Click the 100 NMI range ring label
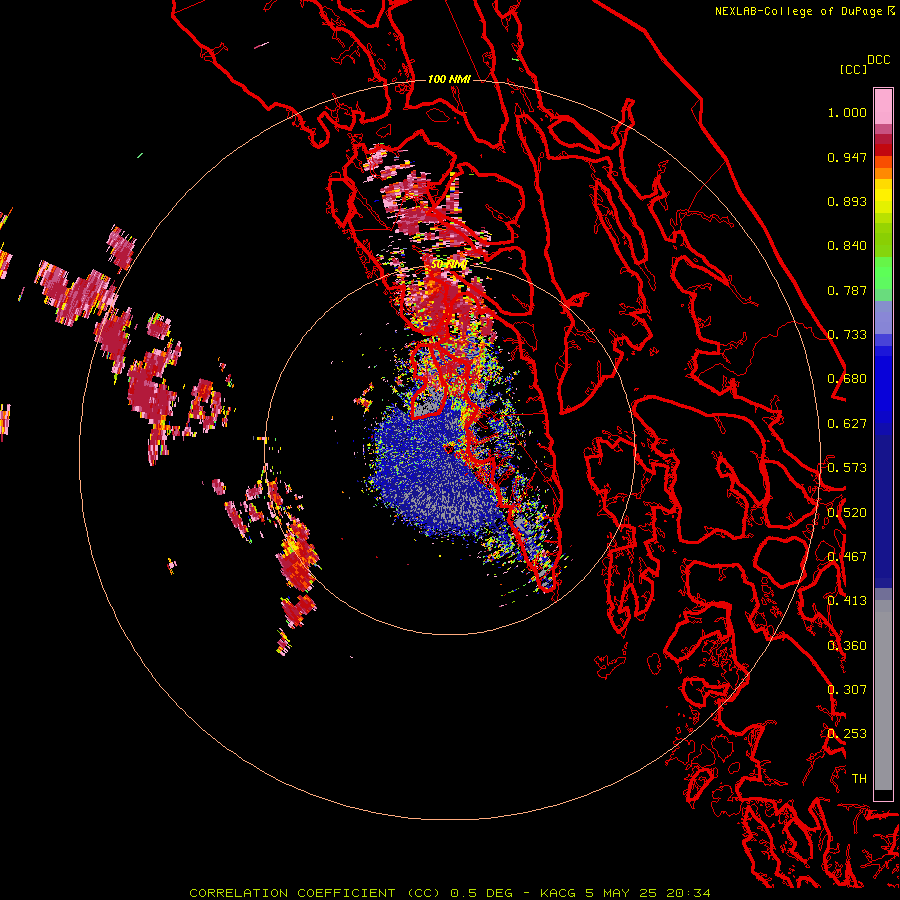 pos(449,79)
